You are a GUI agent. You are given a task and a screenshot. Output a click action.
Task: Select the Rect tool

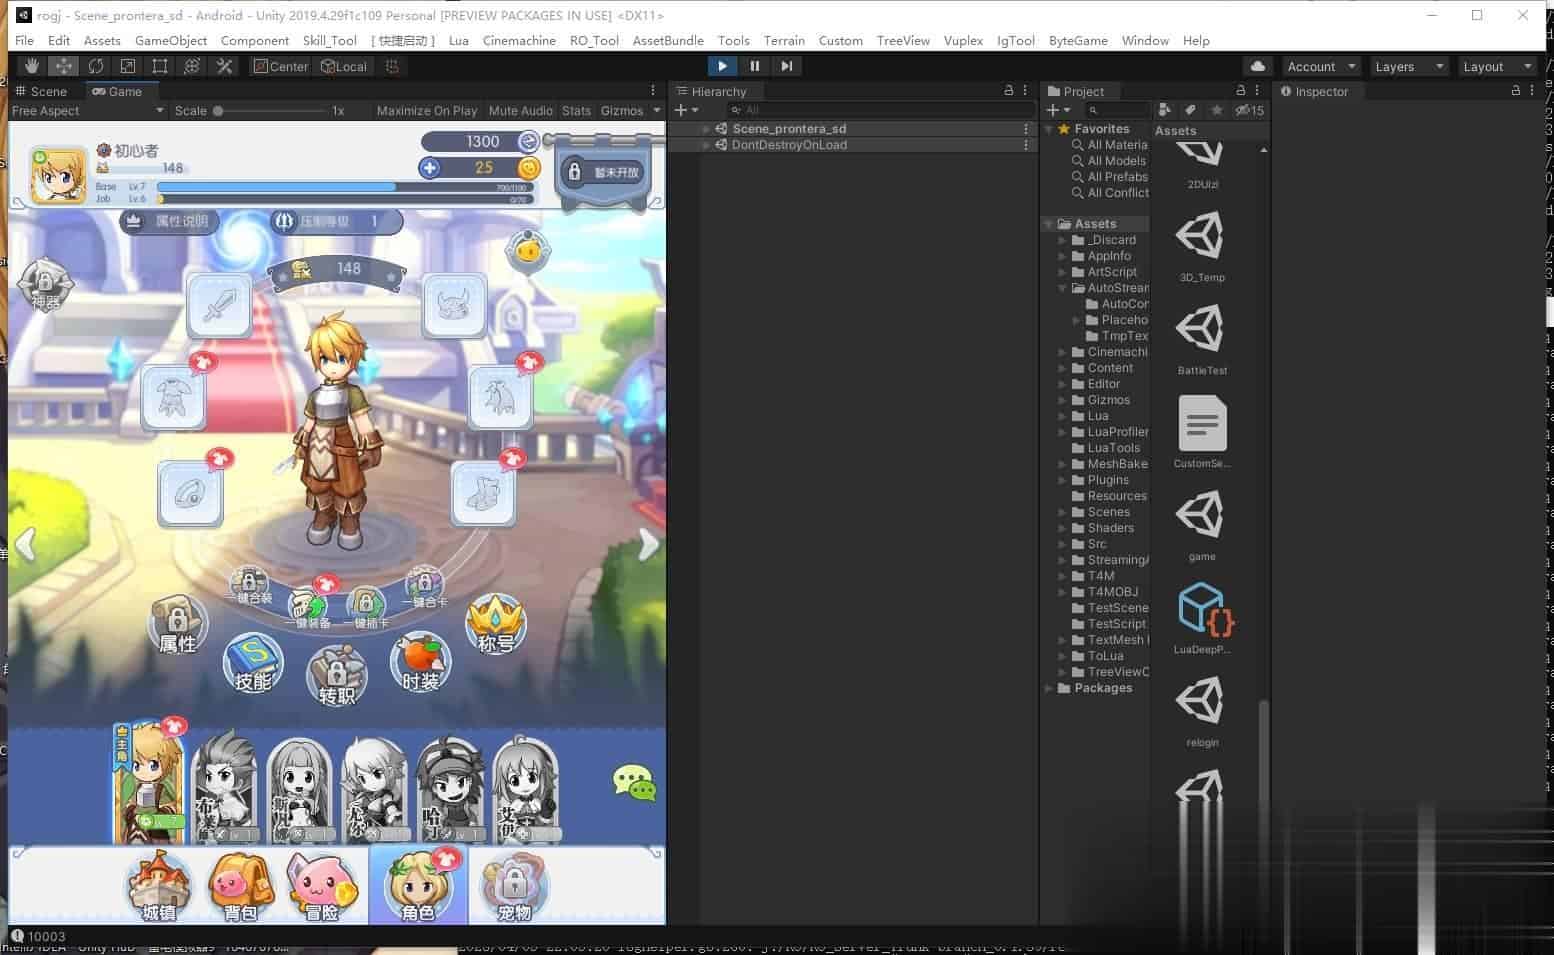coord(160,66)
